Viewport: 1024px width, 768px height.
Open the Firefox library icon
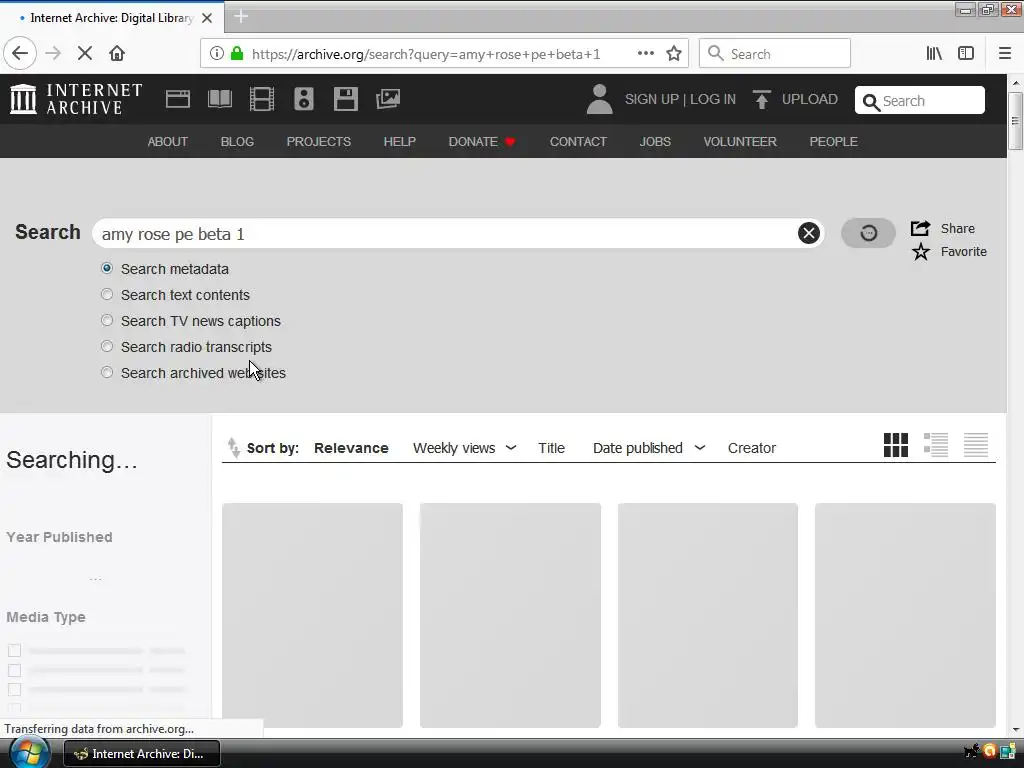934,54
